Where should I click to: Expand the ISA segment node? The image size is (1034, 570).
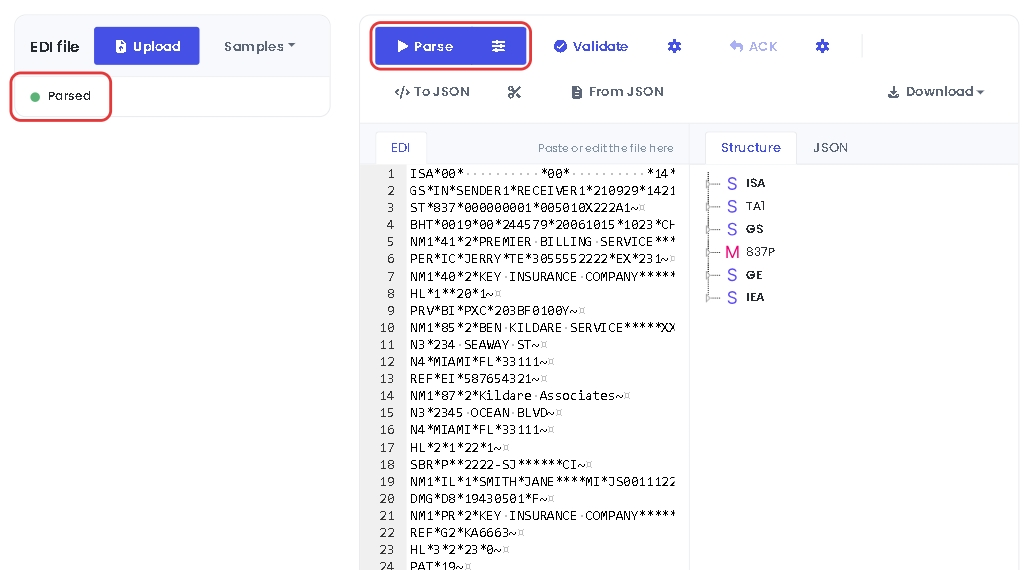[708, 183]
